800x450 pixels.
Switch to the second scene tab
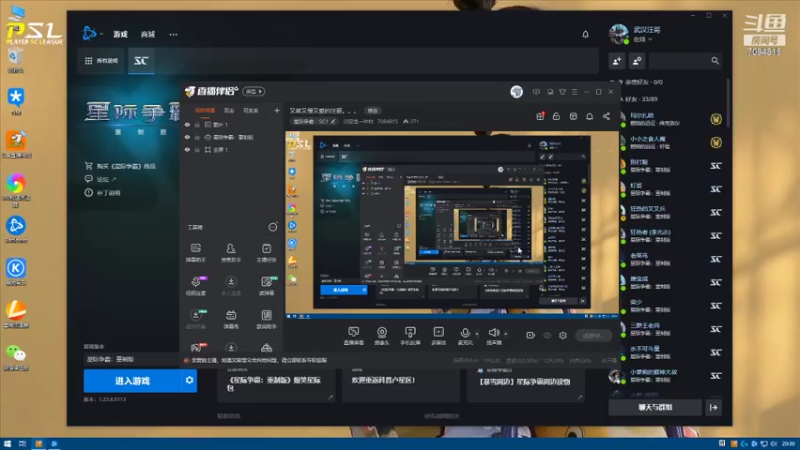click(229, 110)
